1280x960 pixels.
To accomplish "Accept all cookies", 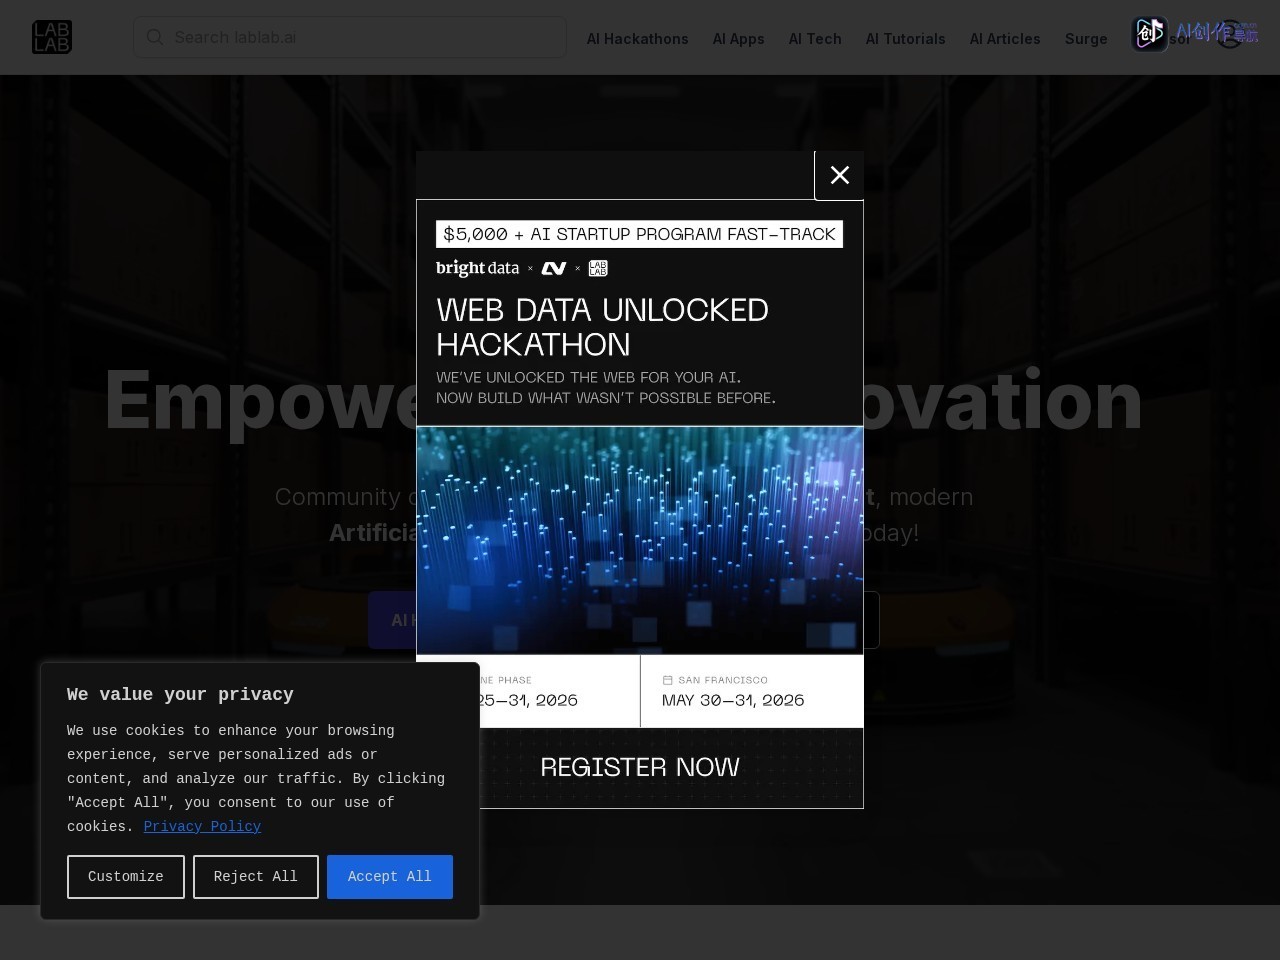I will coord(390,877).
